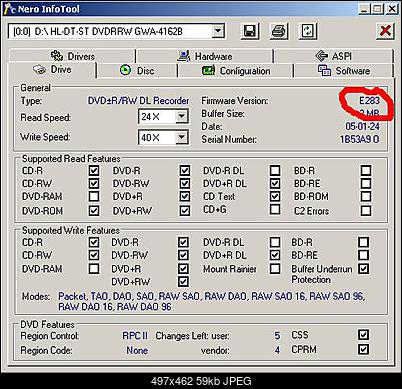
Task: Toggle CD+G read checkbox
Action: click(x=275, y=209)
